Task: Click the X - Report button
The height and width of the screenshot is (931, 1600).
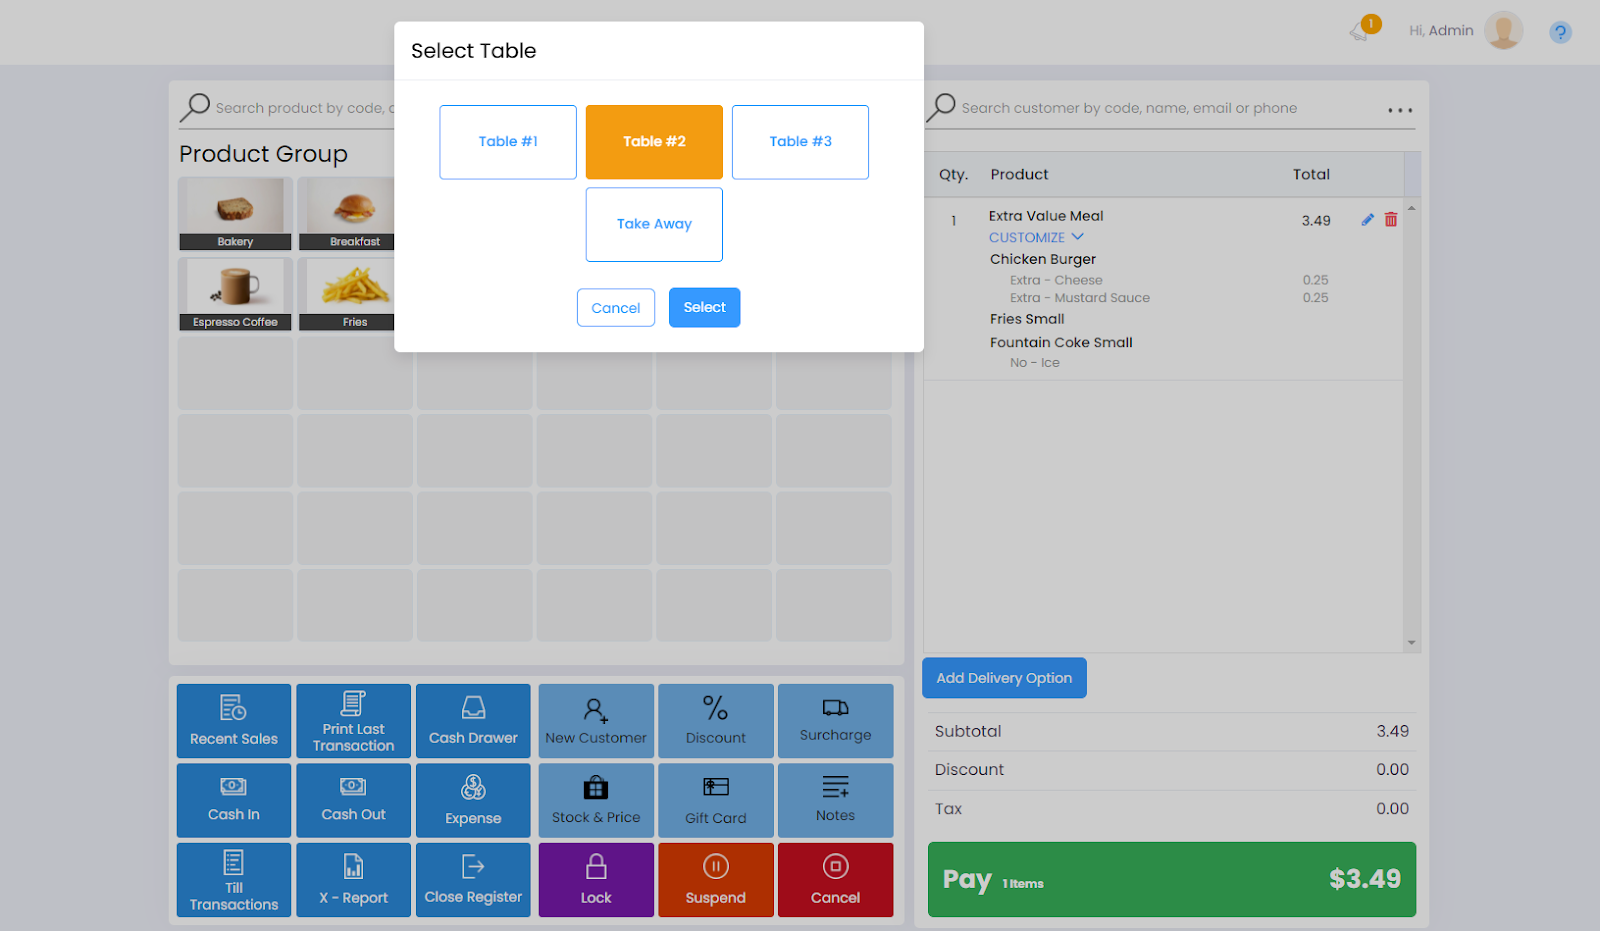Action: click(353, 880)
